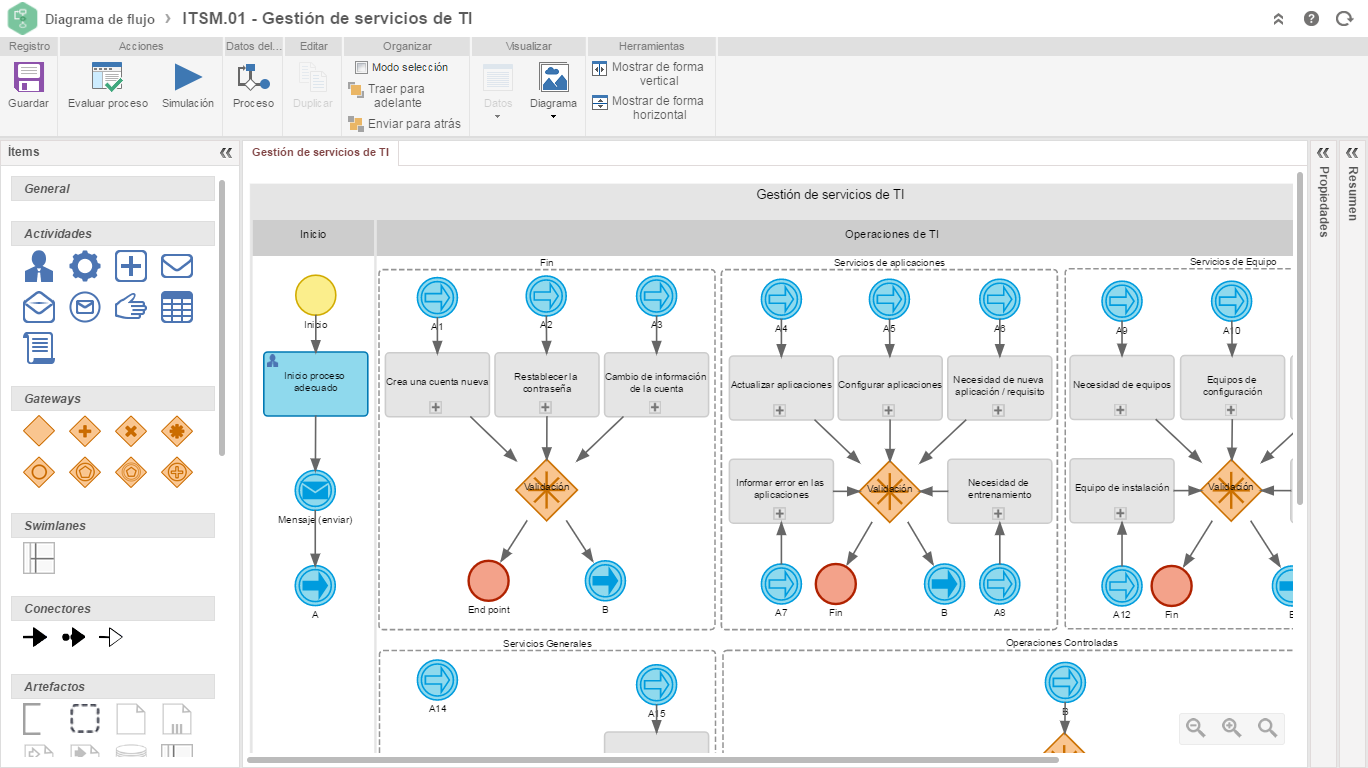Viewport: 1368px width, 768px height.
Task: Select the A1 link event
Action: 437,298
